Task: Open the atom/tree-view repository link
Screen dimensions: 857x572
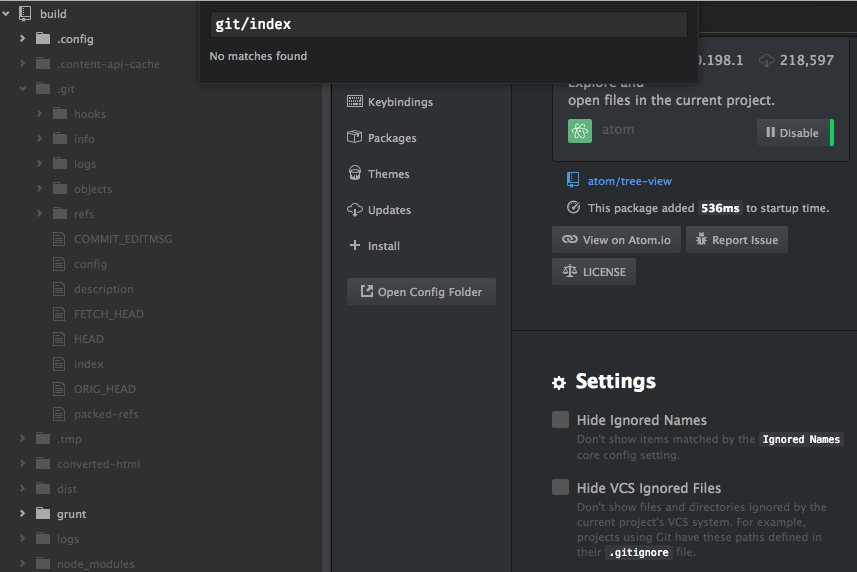Action: 630,181
